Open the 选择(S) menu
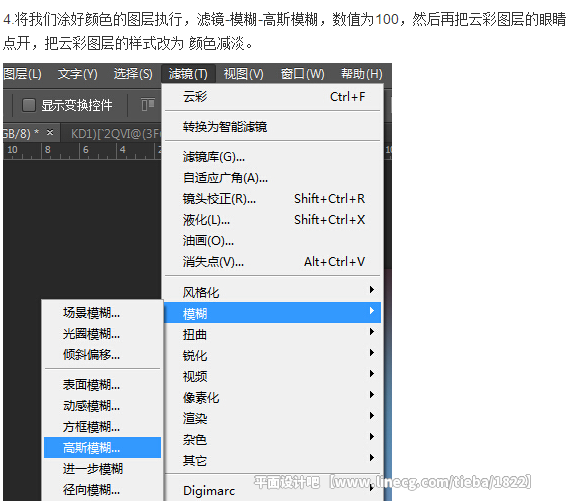Image resolution: width=572 pixels, height=501 pixels. (133, 74)
